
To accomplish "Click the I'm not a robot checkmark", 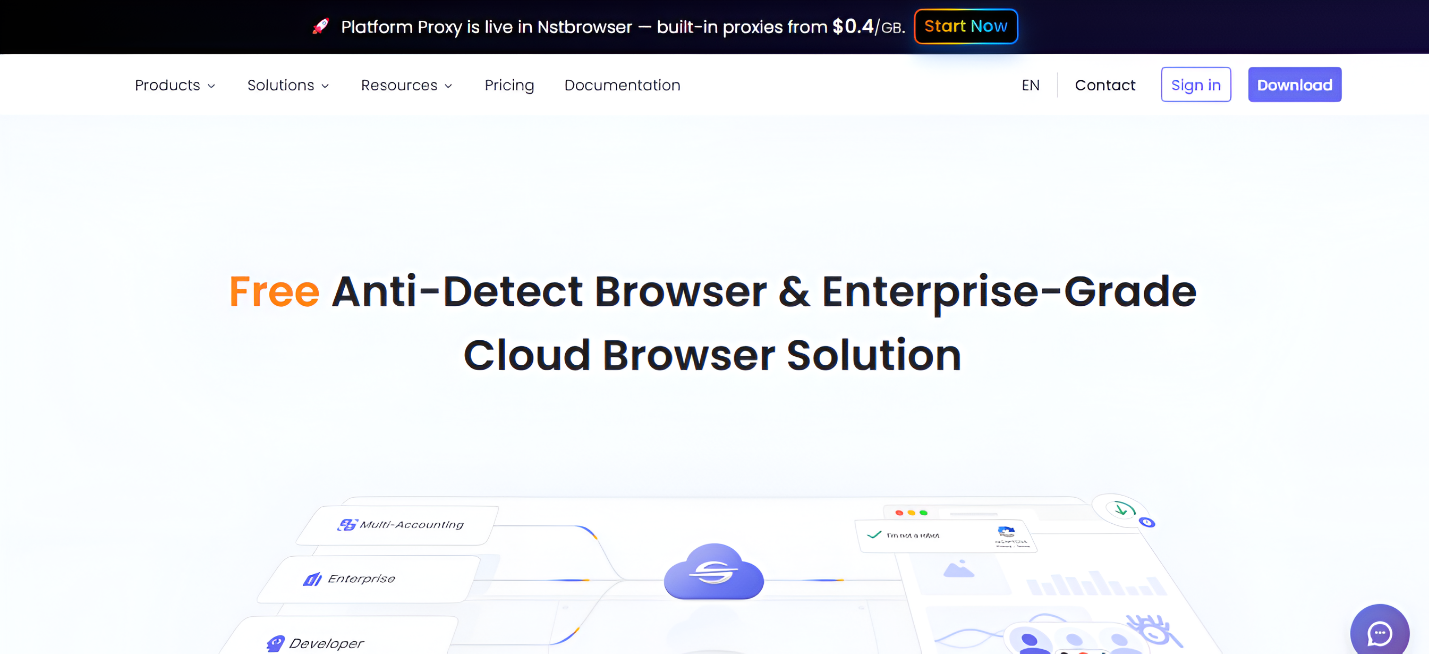I will click(874, 535).
